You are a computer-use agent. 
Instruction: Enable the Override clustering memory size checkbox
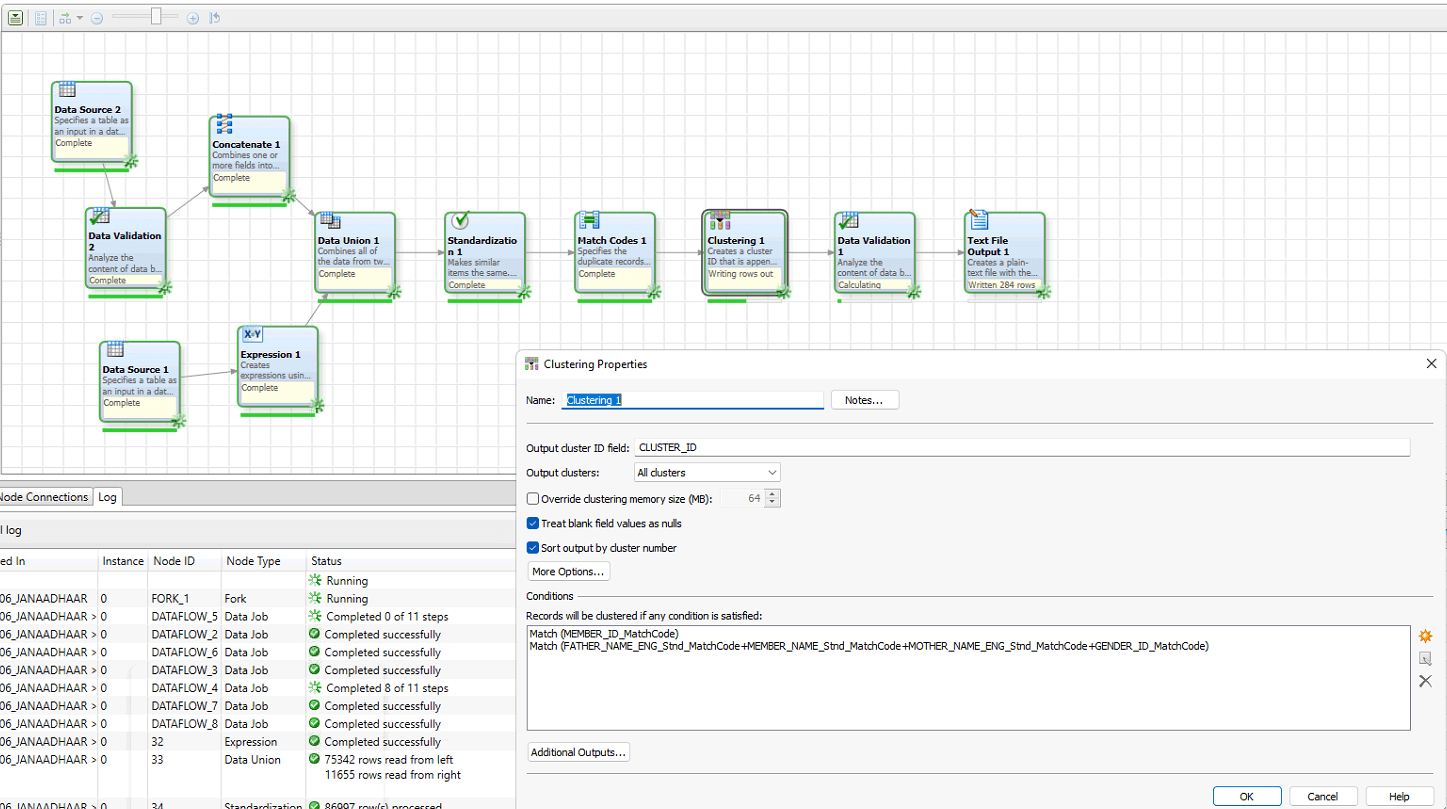[532, 499]
